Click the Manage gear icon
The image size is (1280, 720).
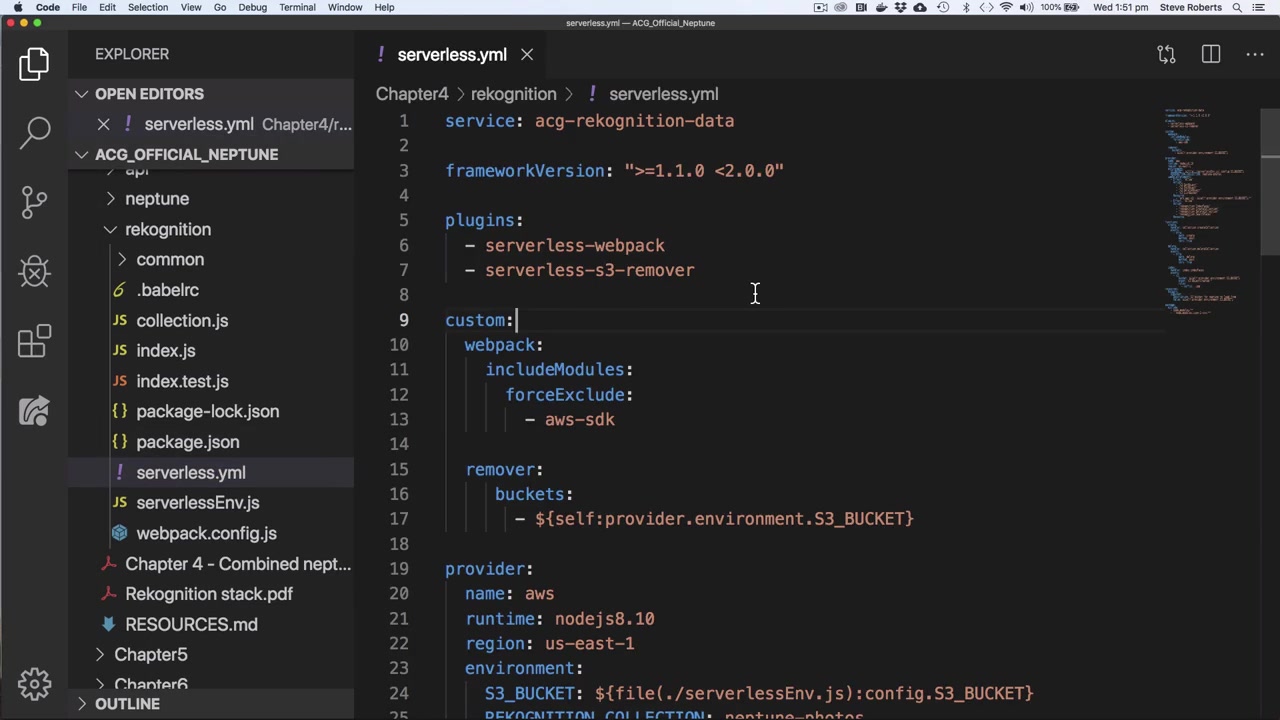pyautogui.click(x=34, y=684)
